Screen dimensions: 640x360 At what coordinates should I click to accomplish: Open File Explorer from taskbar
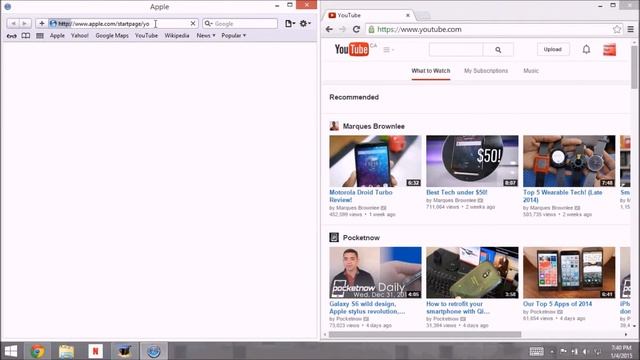point(66,351)
